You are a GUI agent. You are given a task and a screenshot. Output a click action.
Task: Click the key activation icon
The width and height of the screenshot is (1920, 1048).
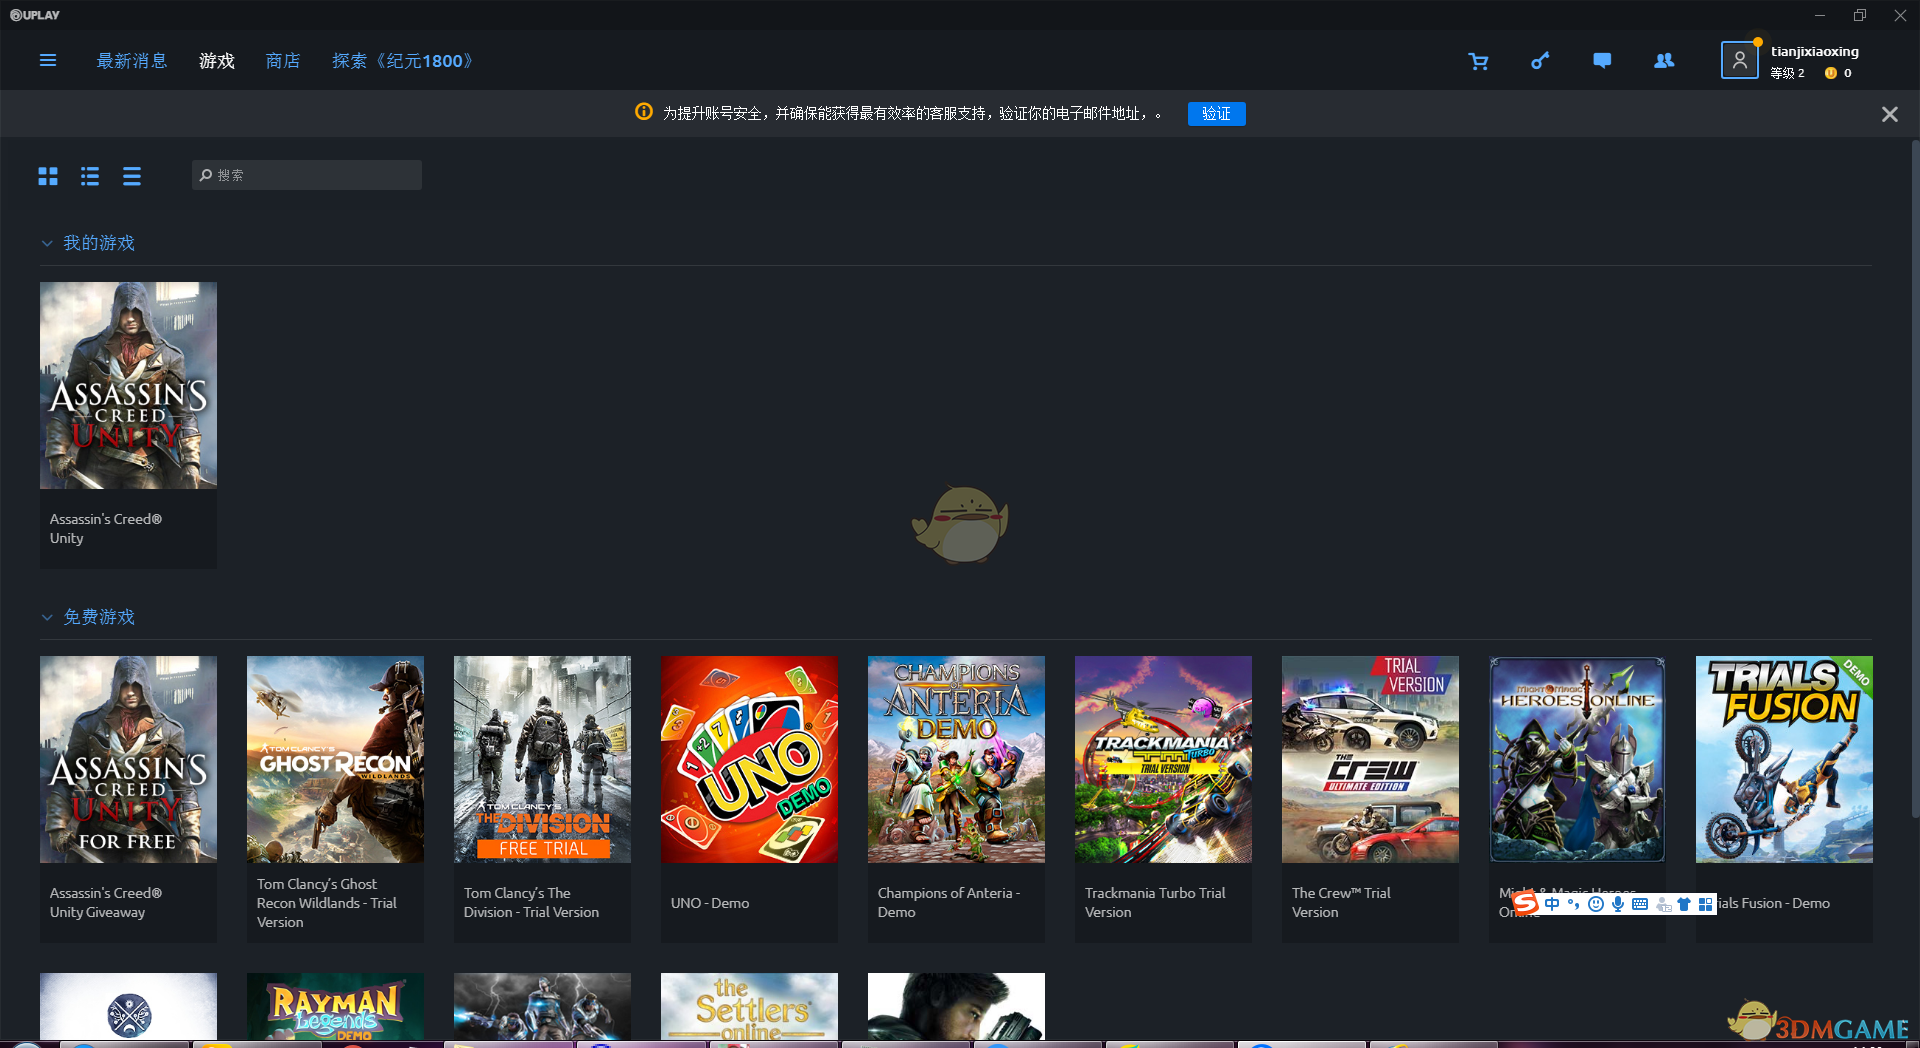1540,61
